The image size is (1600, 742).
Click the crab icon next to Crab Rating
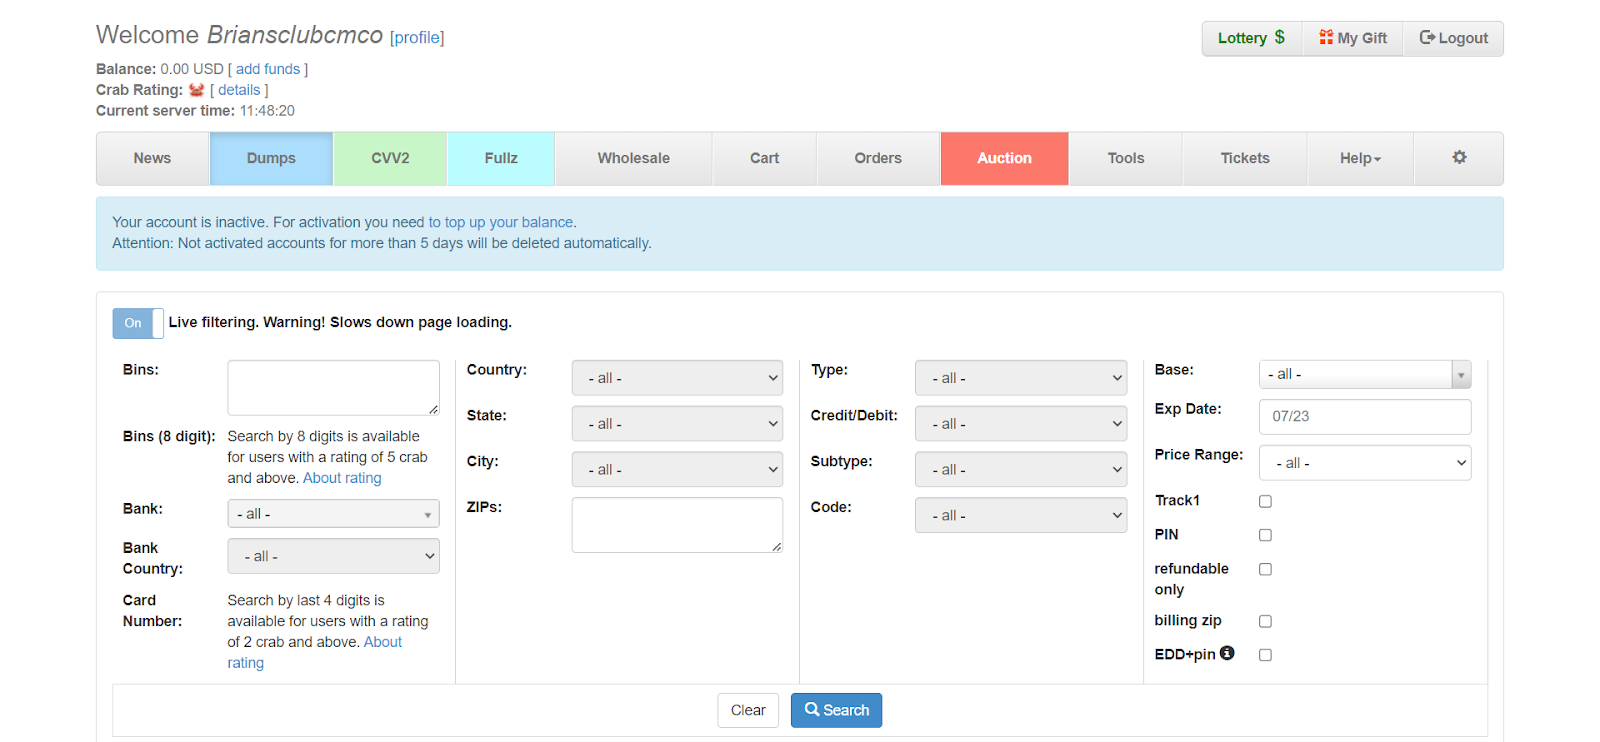(196, 90)
